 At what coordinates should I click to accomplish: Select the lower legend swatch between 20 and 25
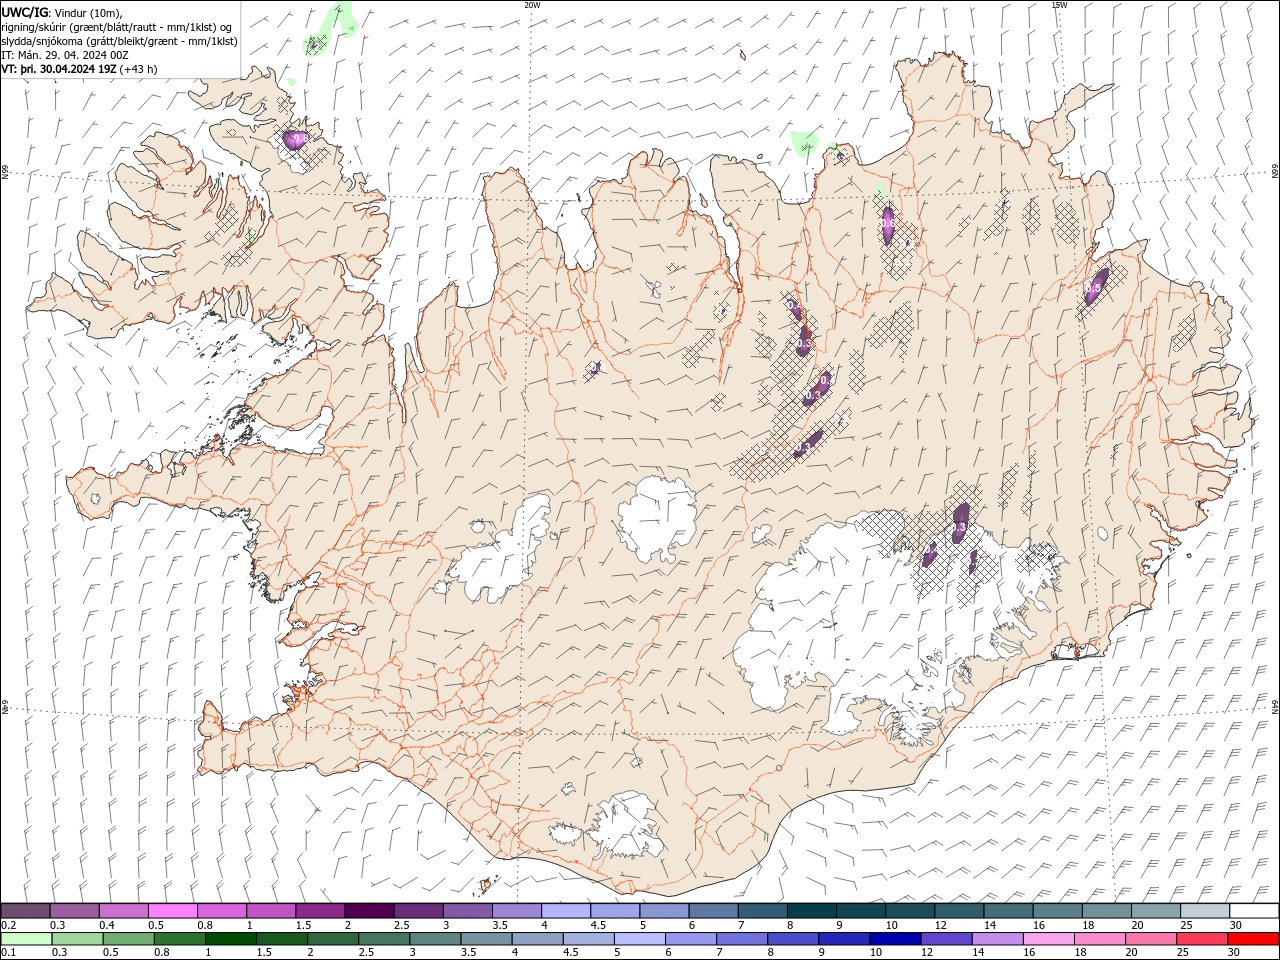click(x=1152, y=939)
